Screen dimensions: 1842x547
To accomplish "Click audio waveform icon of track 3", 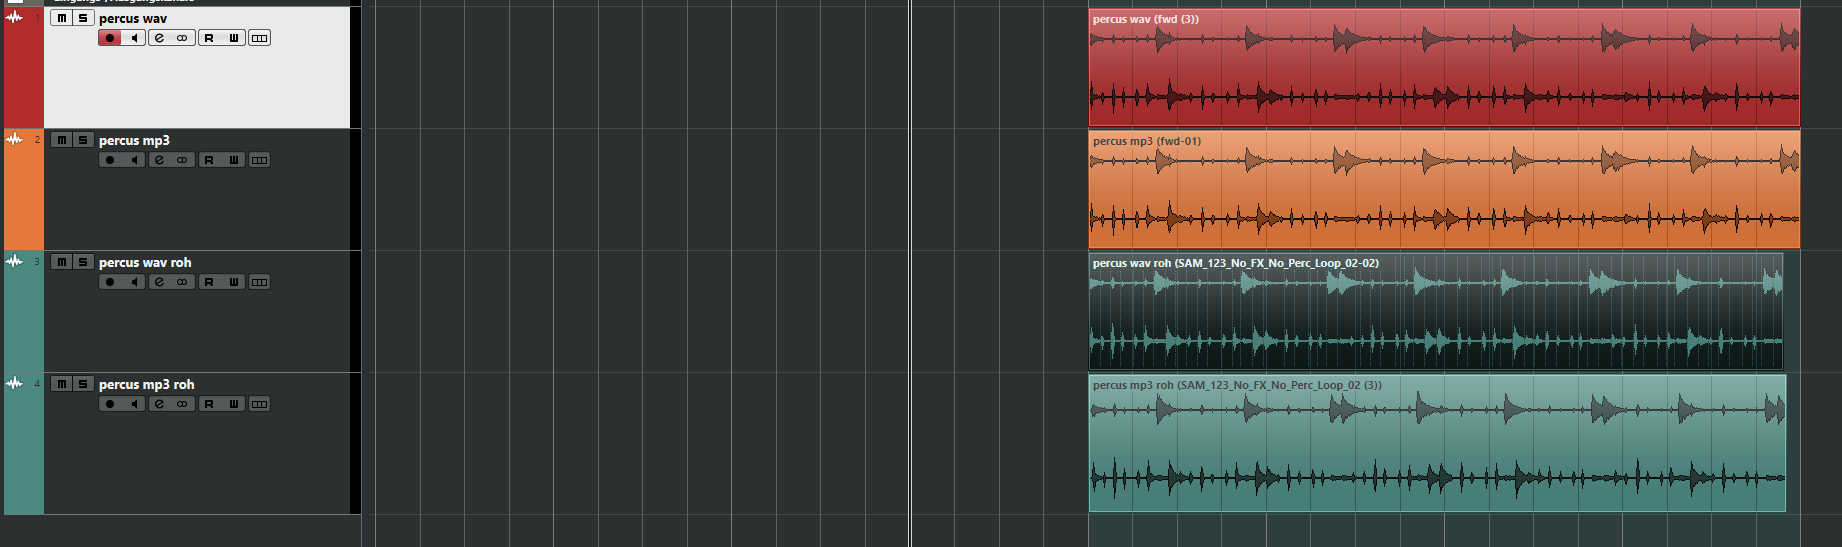I will point(14,261).
